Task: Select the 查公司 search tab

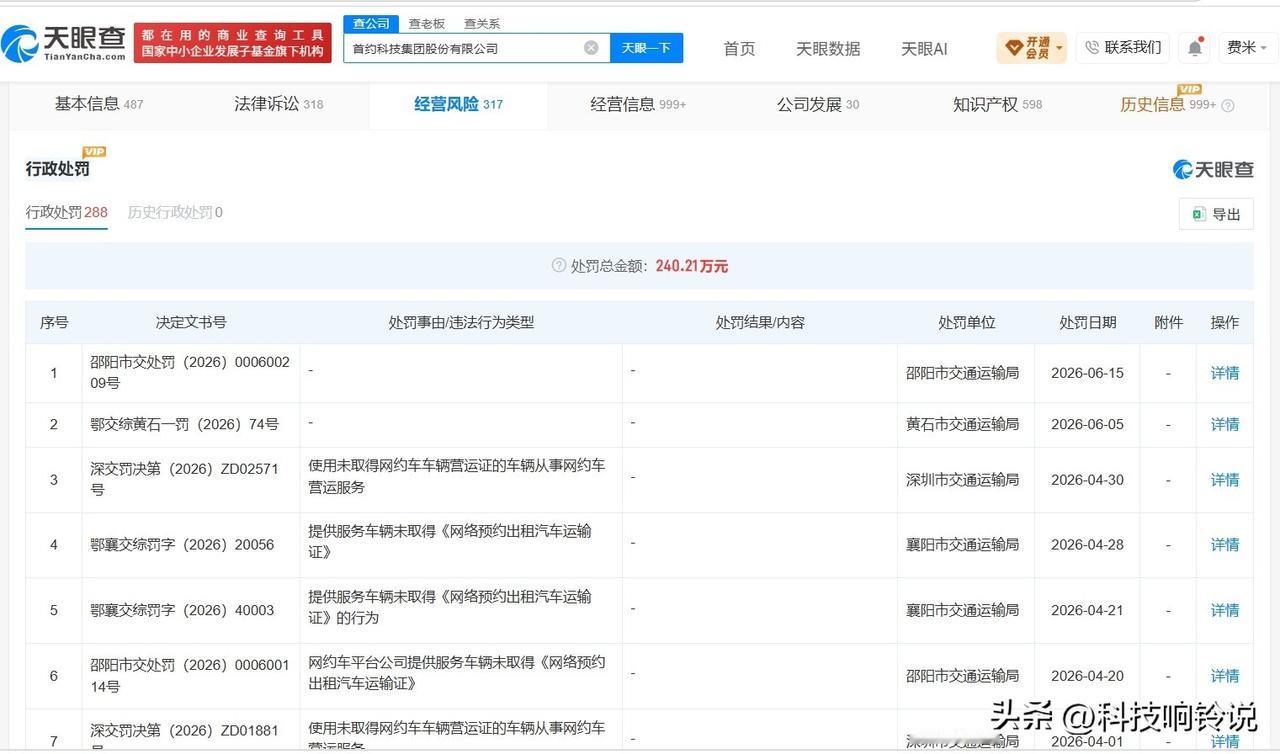Action: (x=371, y=23)
